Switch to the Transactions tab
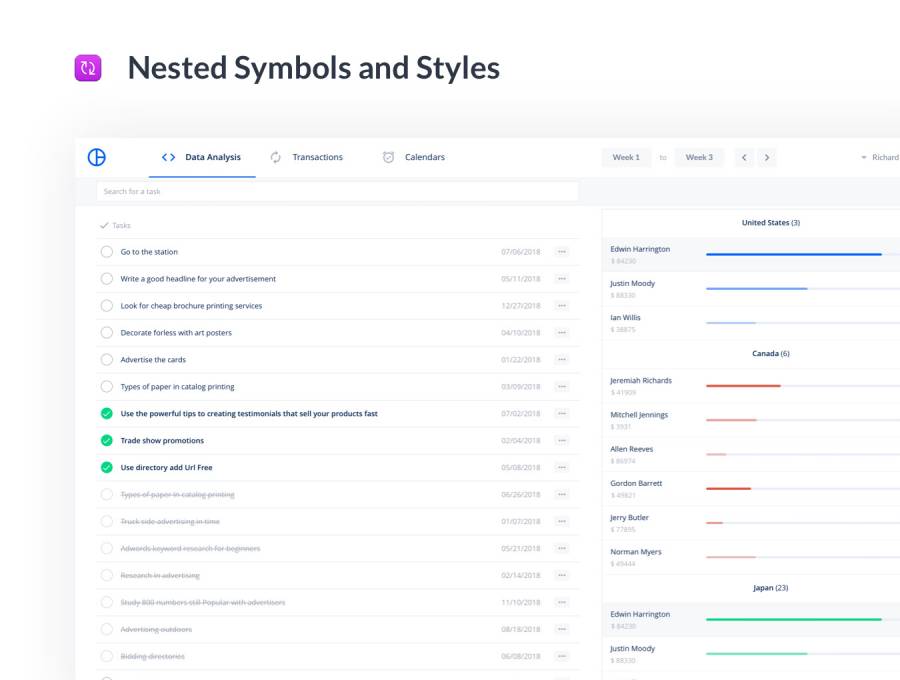This screenshot has height=680, width=900. [x=317, y=157]
